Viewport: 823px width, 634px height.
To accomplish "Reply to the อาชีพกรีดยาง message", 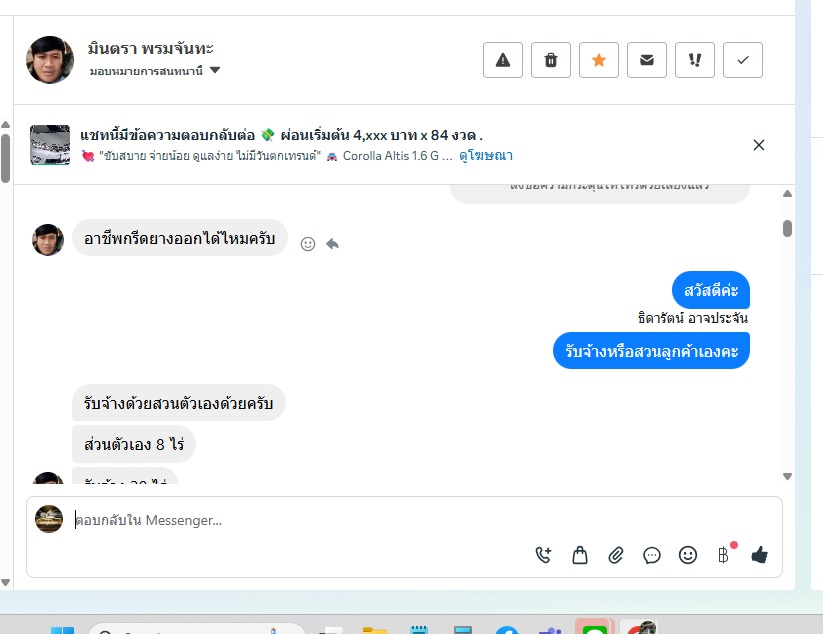I will (x=332, y=244).
